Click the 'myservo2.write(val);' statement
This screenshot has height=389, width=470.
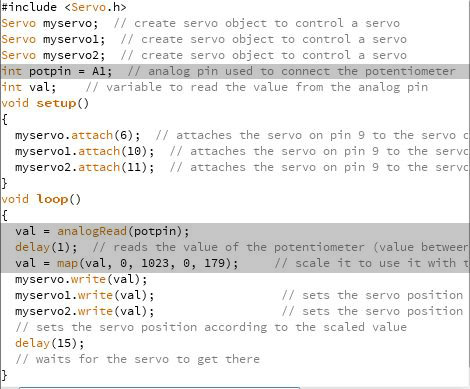(x=85, y=311)
